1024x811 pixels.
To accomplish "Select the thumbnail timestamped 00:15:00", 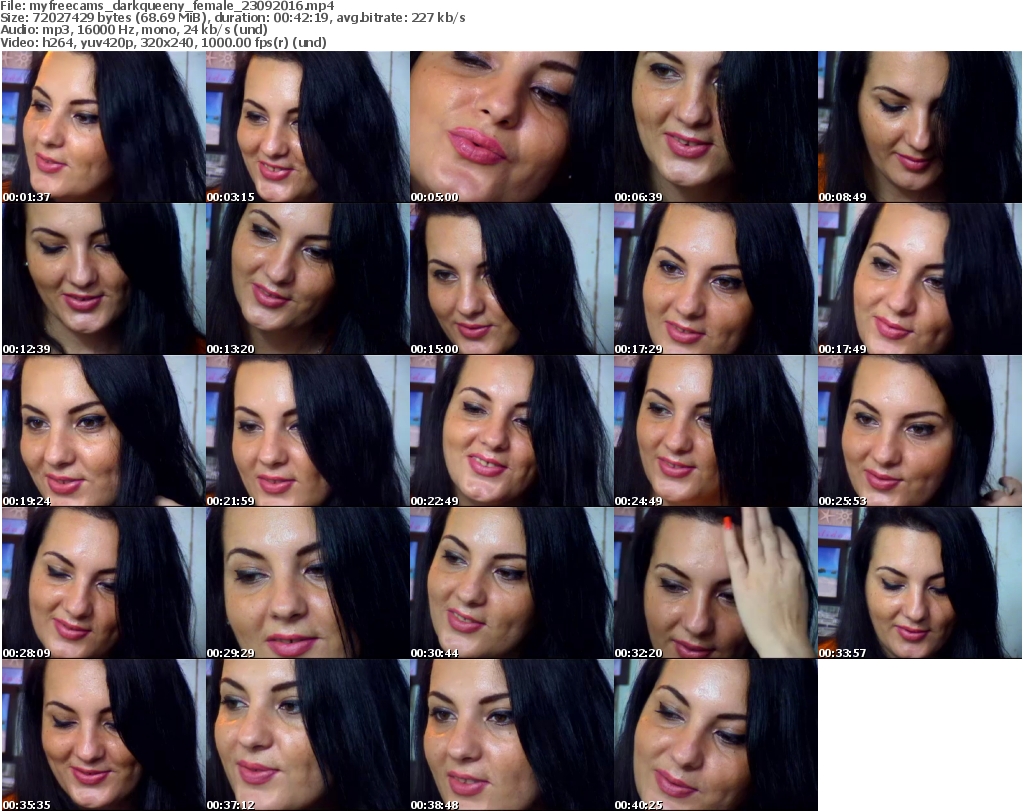I will point(511,279).
